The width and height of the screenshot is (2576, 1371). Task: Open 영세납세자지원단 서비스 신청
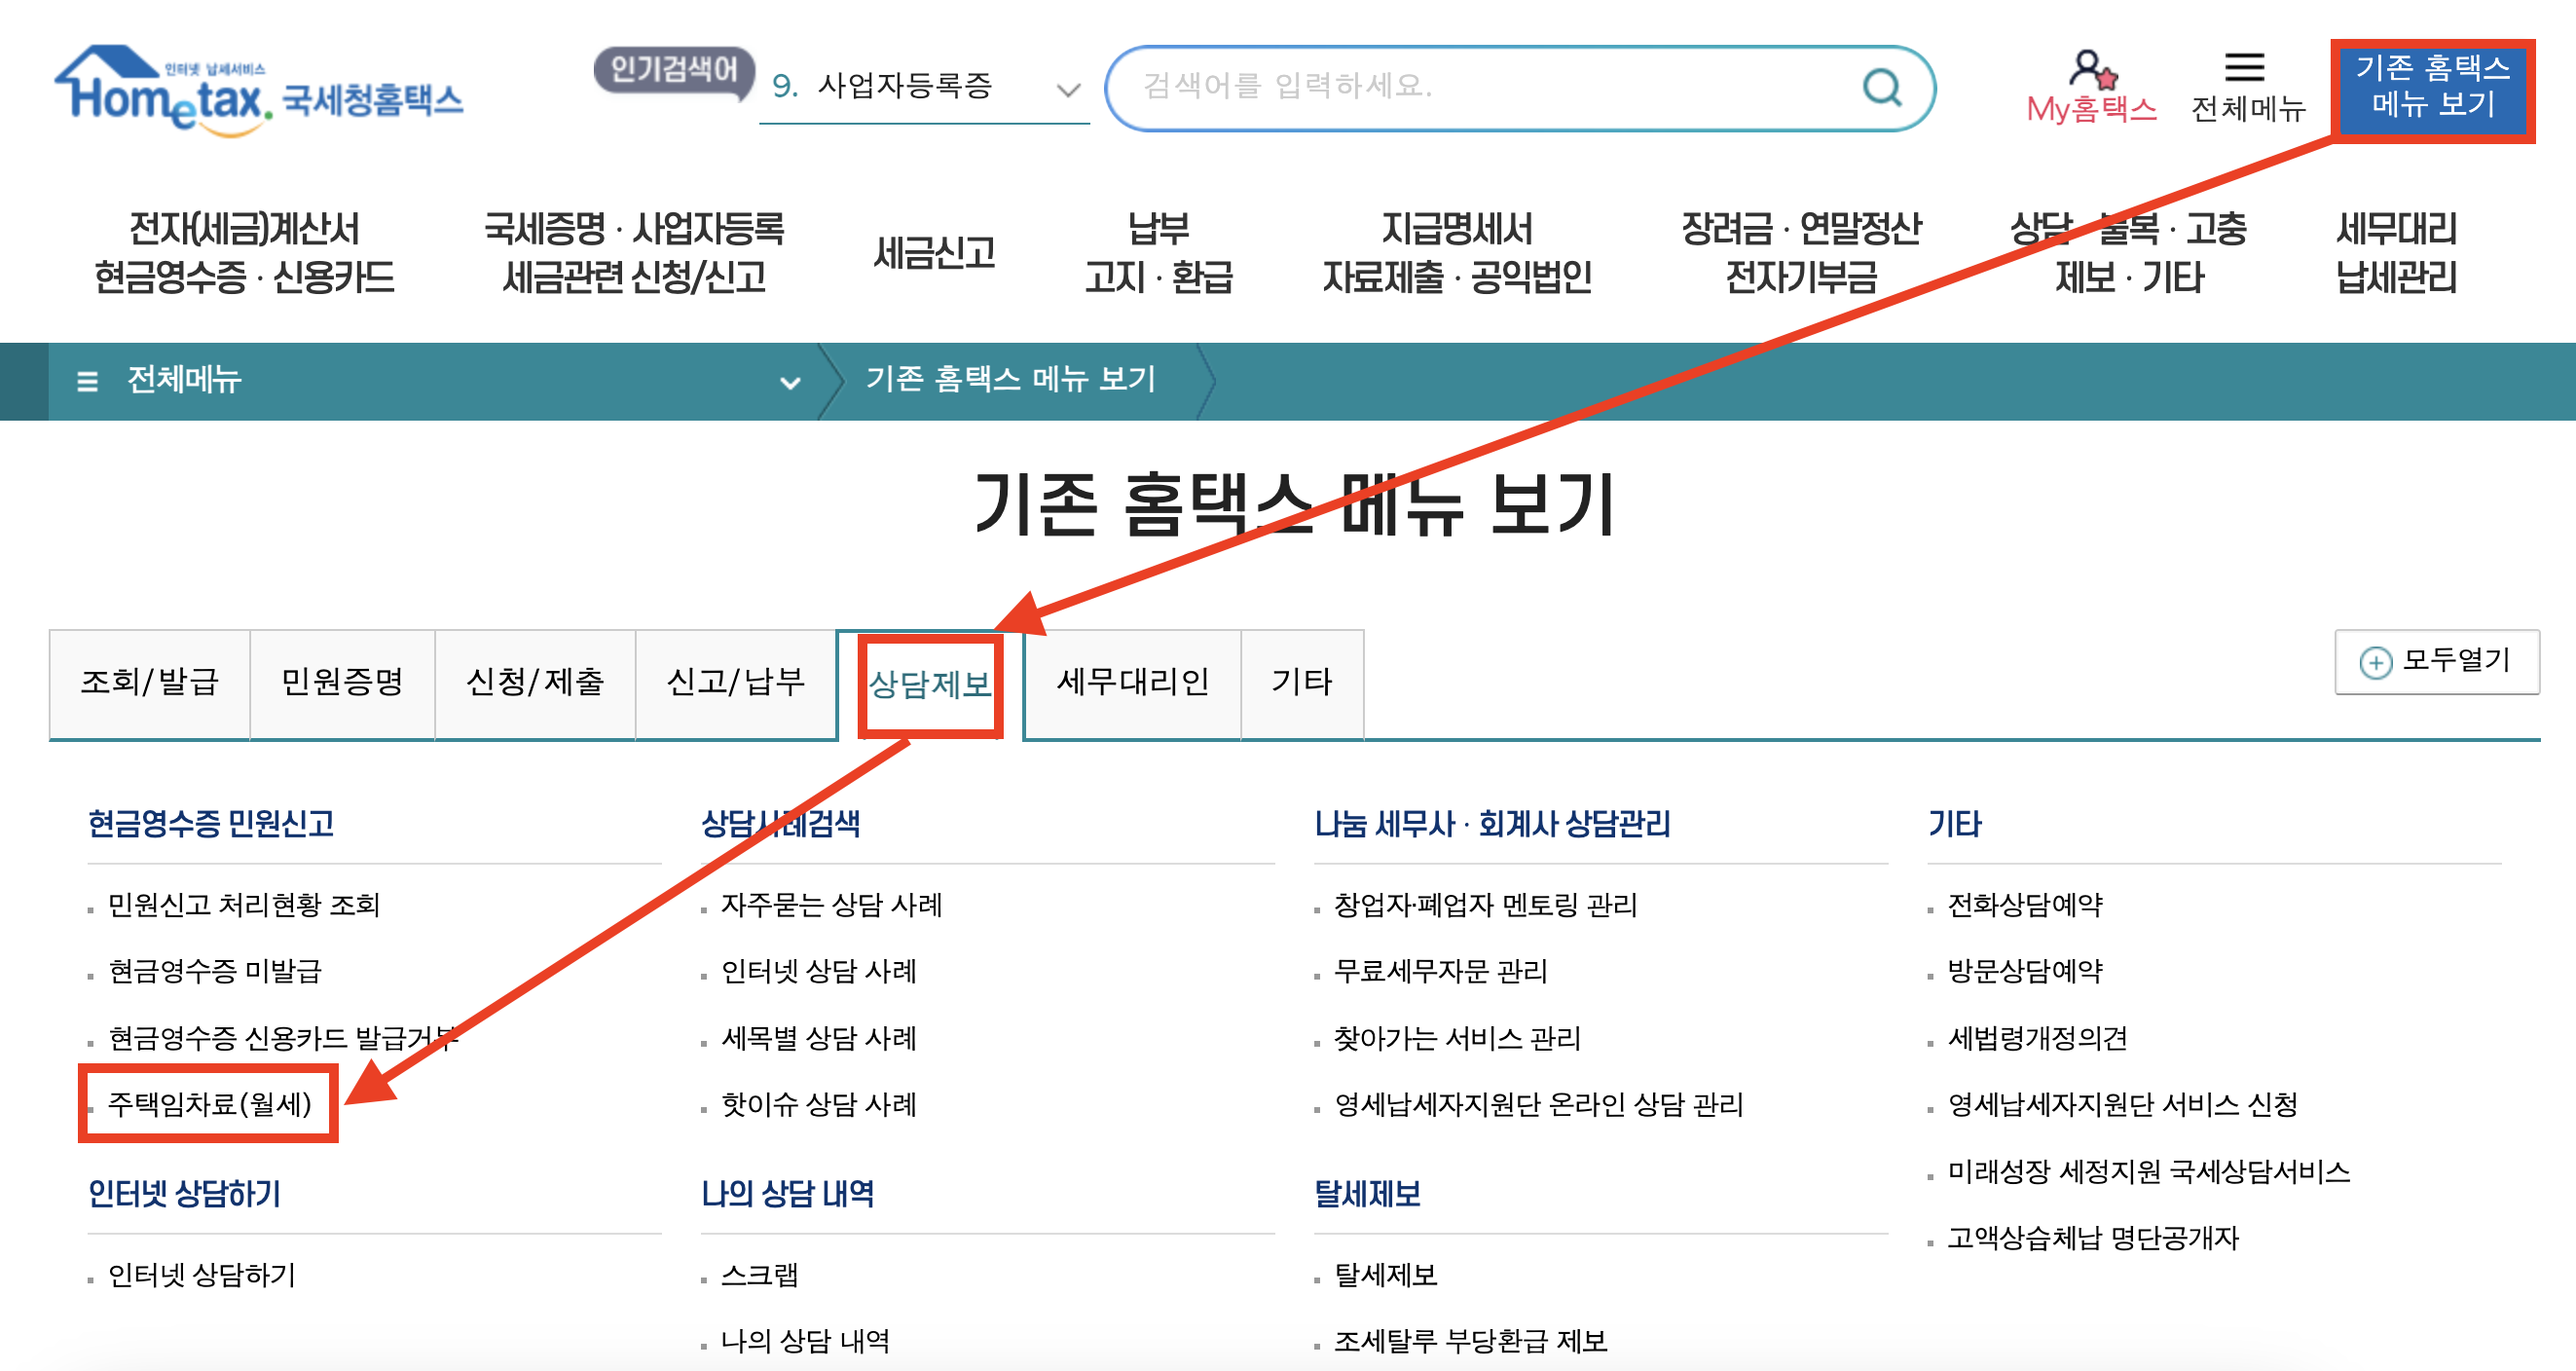(2123, 1104)
